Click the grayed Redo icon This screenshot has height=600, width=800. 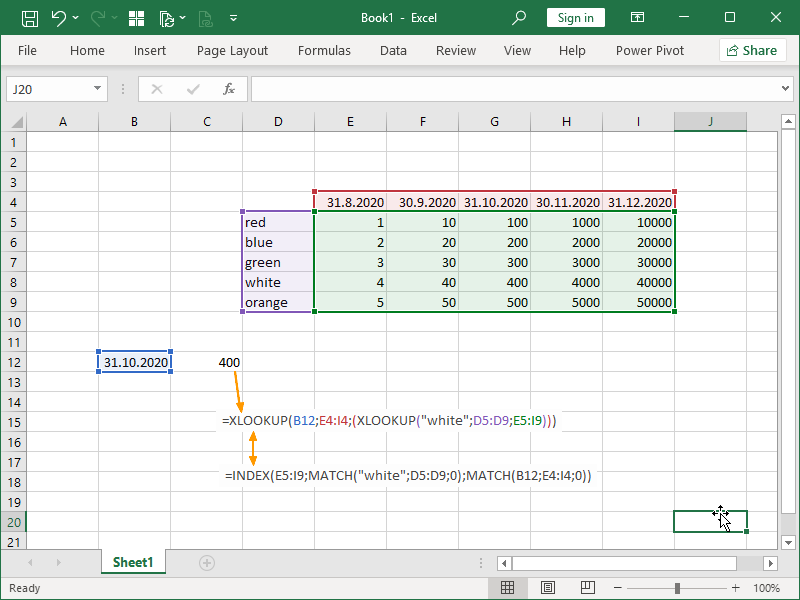(97, 18)
